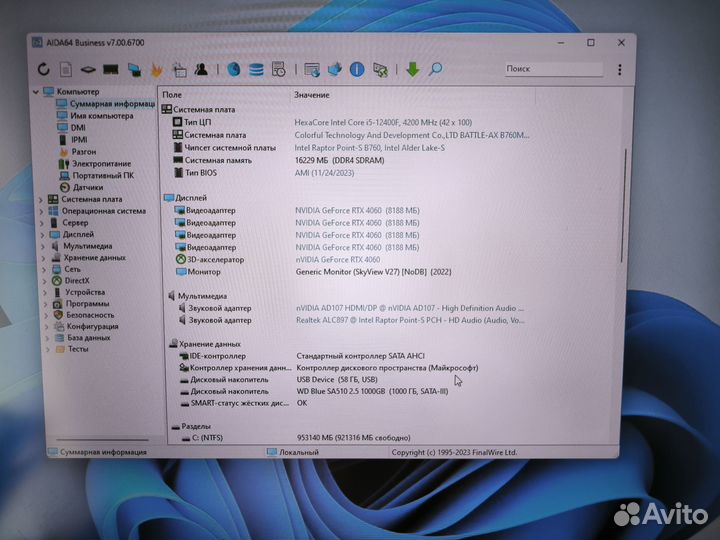
Task: Click the window with globe toolbar icon
Action: point(312,70)
